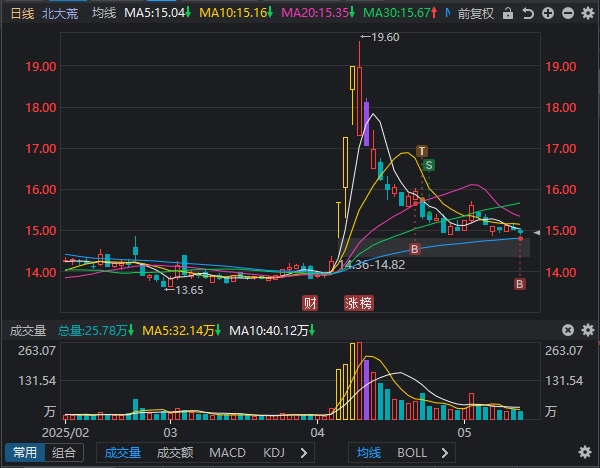Close the volume indicator panel

point(566,330)
